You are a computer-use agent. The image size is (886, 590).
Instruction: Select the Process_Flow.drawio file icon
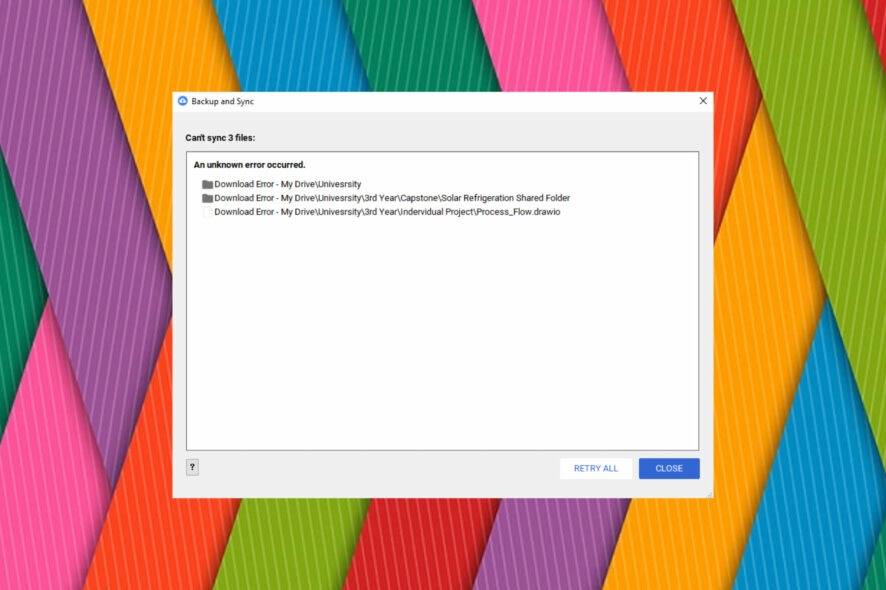point(207,212)
